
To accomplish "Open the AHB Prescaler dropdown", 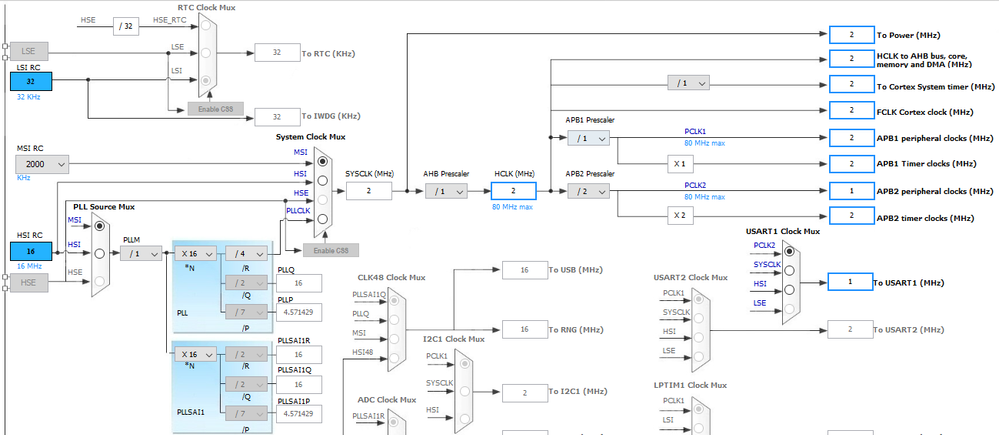I will point(446,191).
